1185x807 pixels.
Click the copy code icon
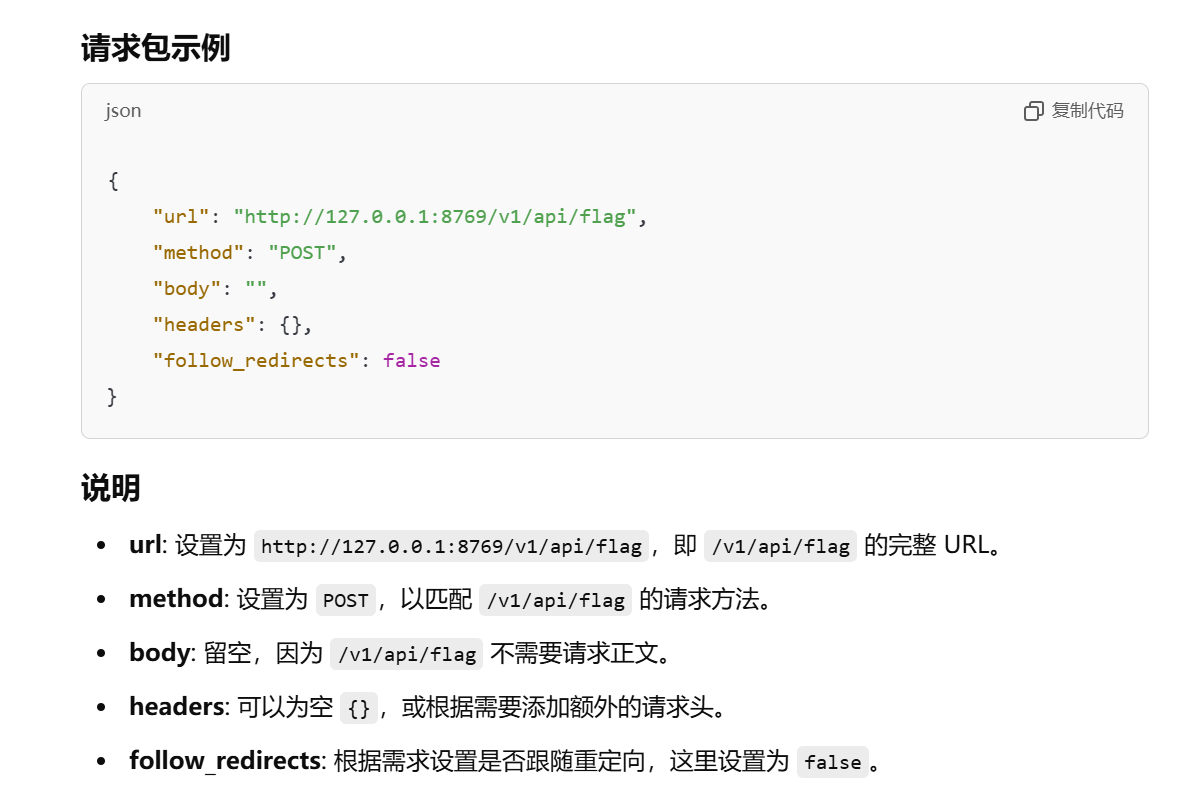(1033, 111)
